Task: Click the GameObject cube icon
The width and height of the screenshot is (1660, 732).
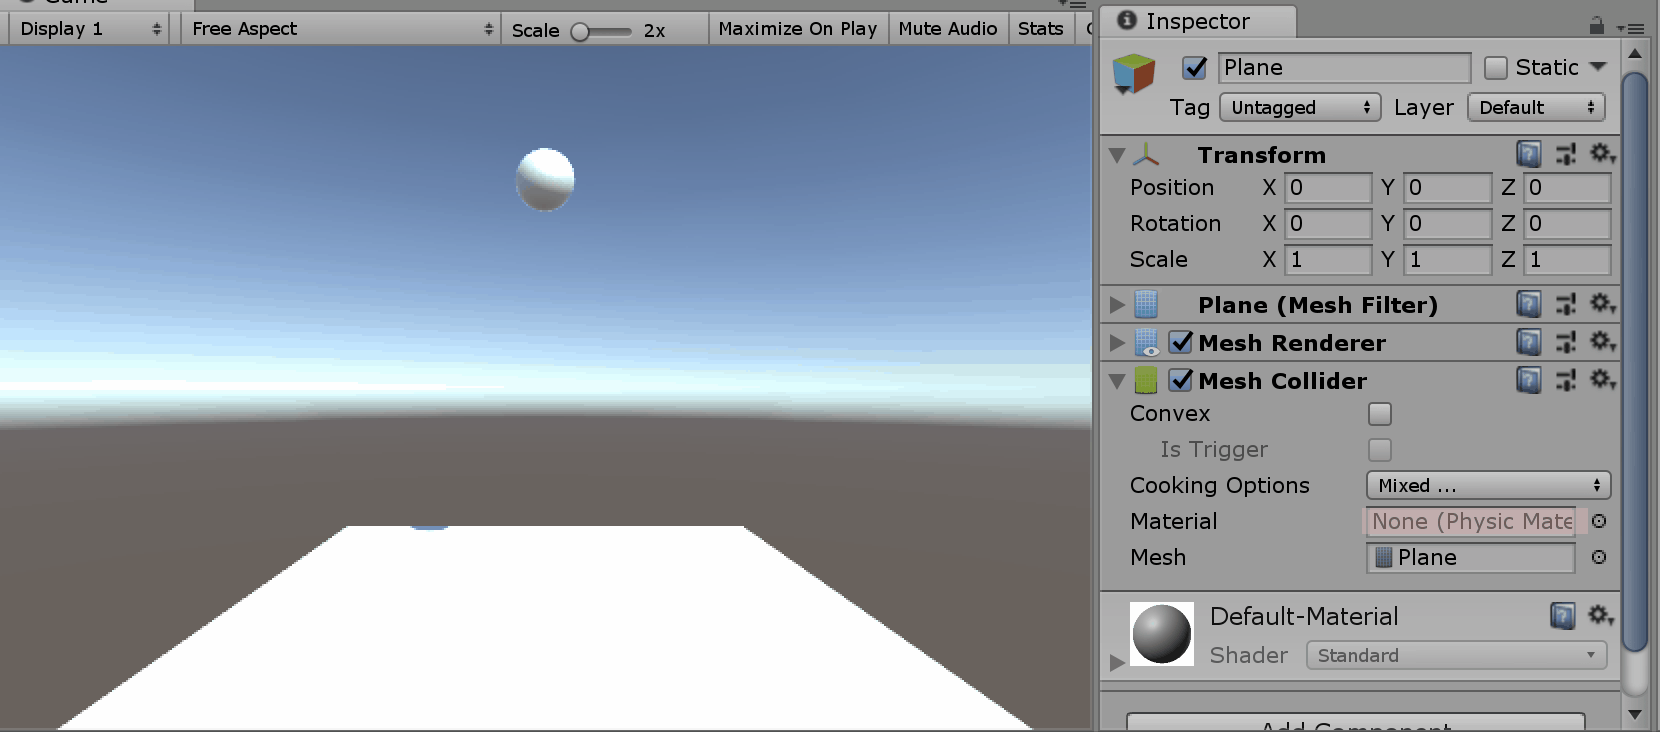Action: pos(1134,74)
